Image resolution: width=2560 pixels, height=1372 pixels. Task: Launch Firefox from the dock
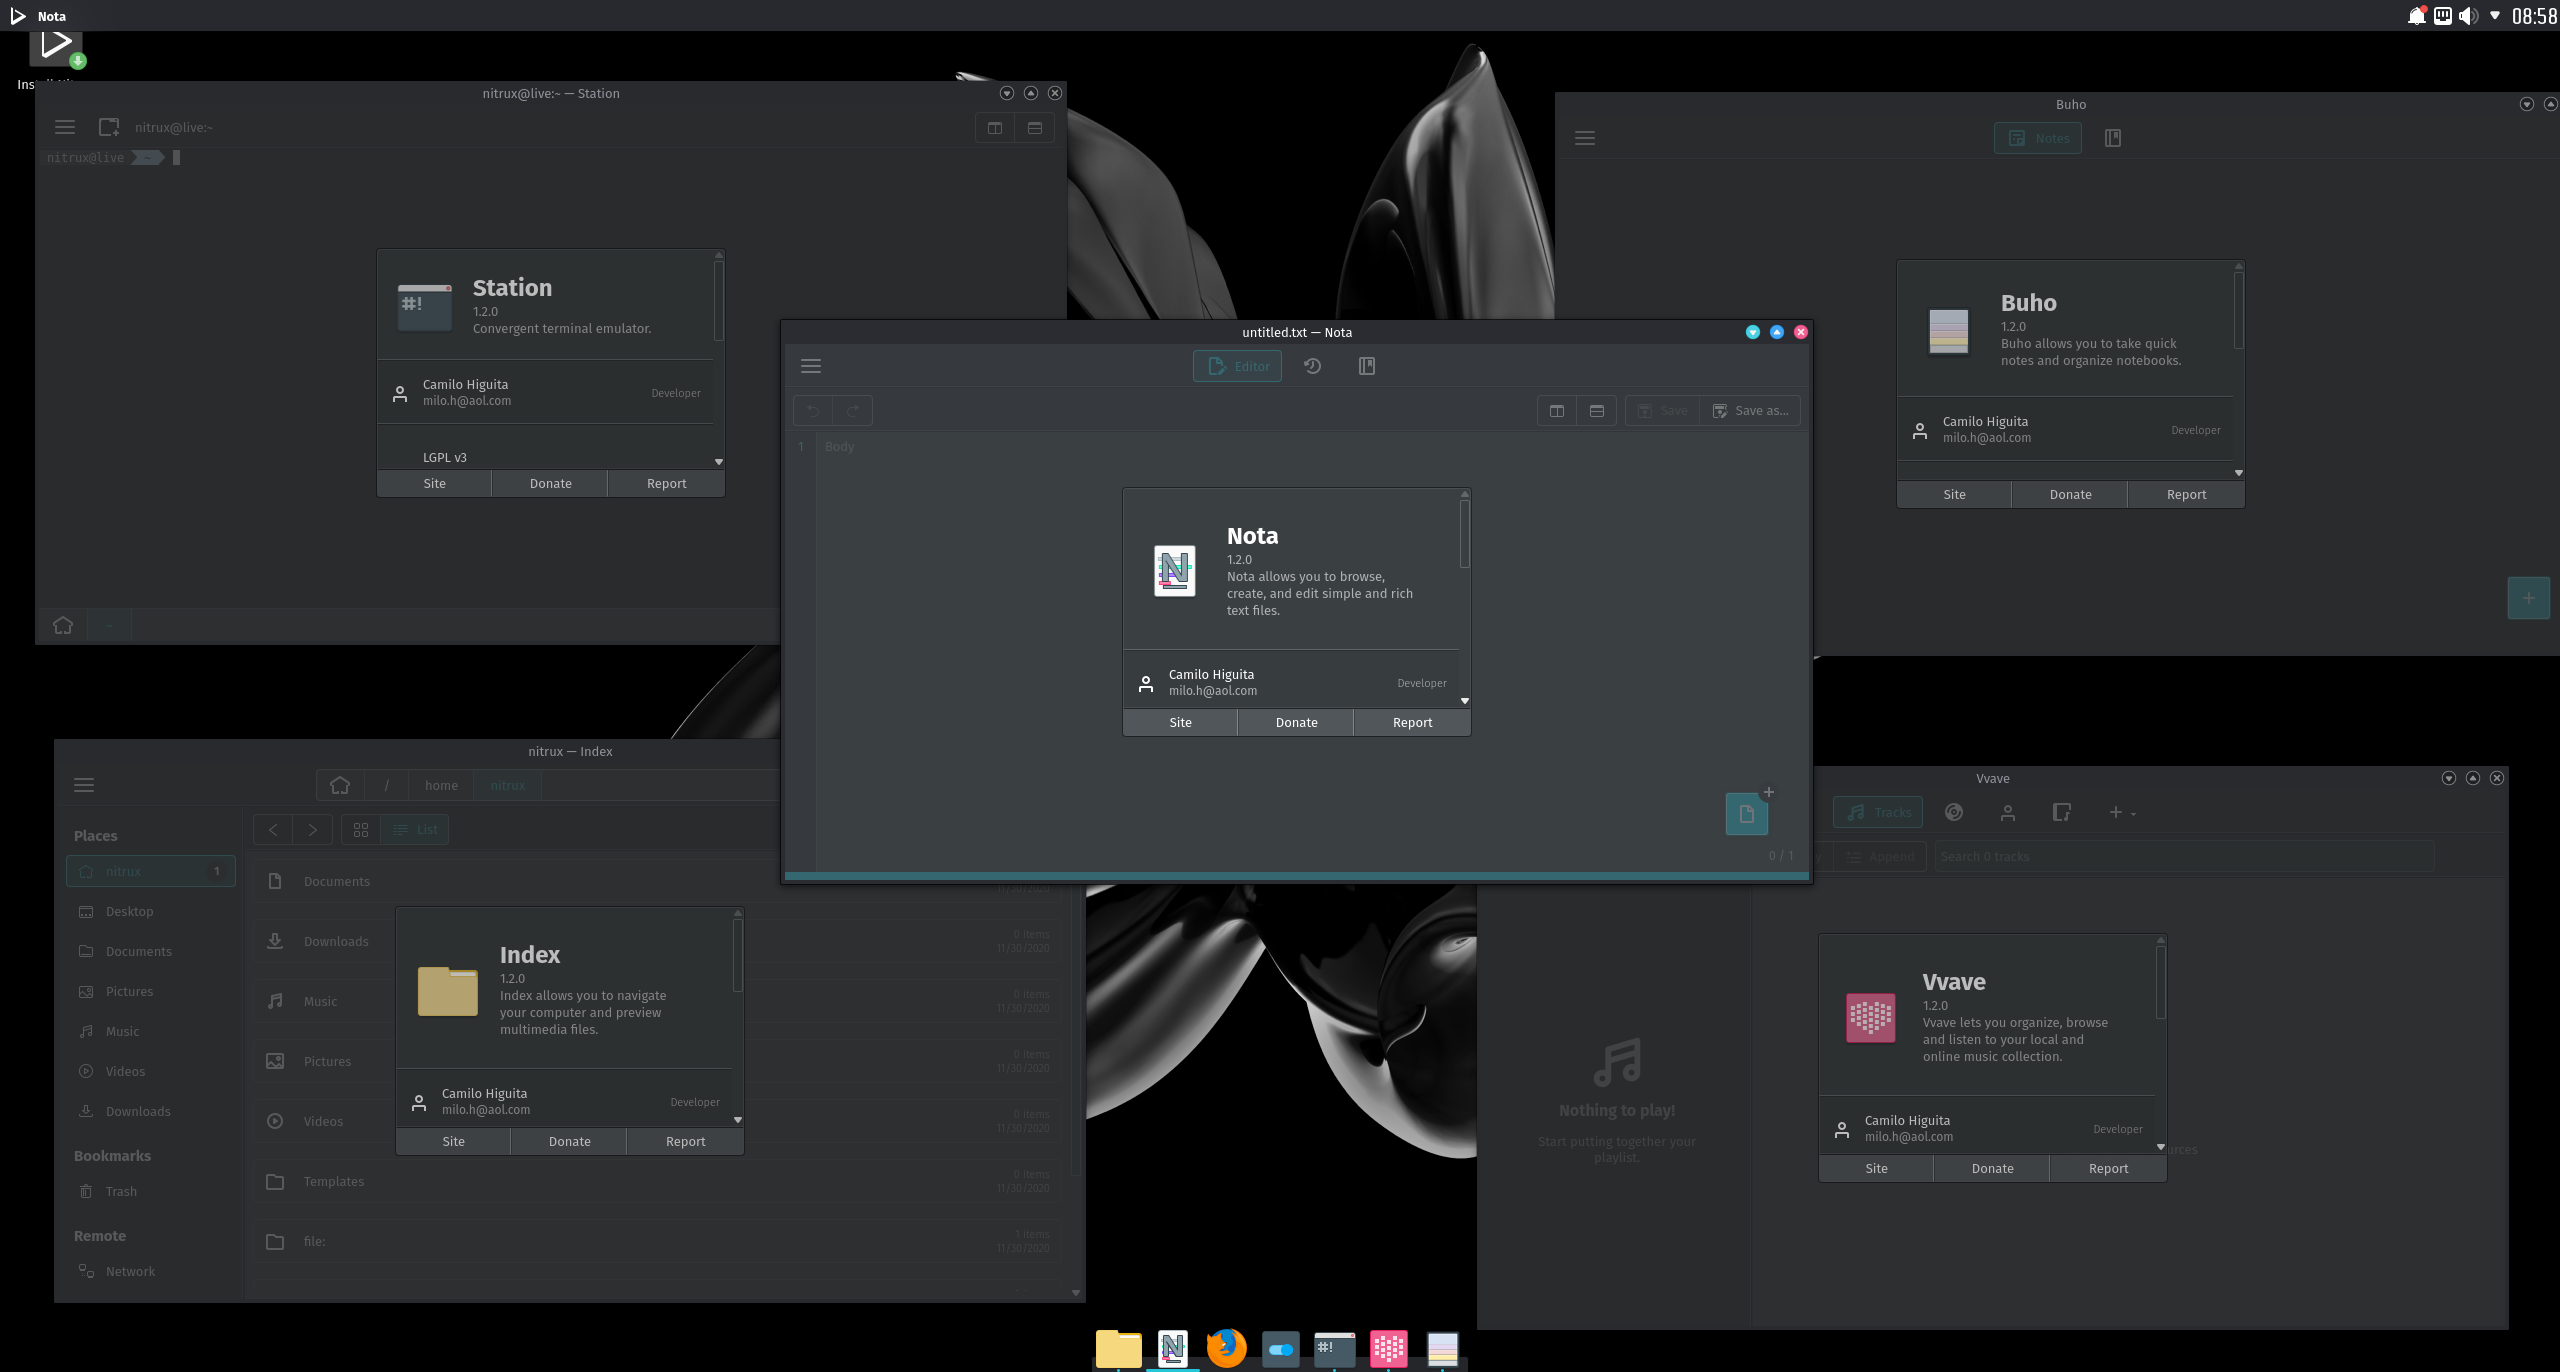click(1227, 1348)
